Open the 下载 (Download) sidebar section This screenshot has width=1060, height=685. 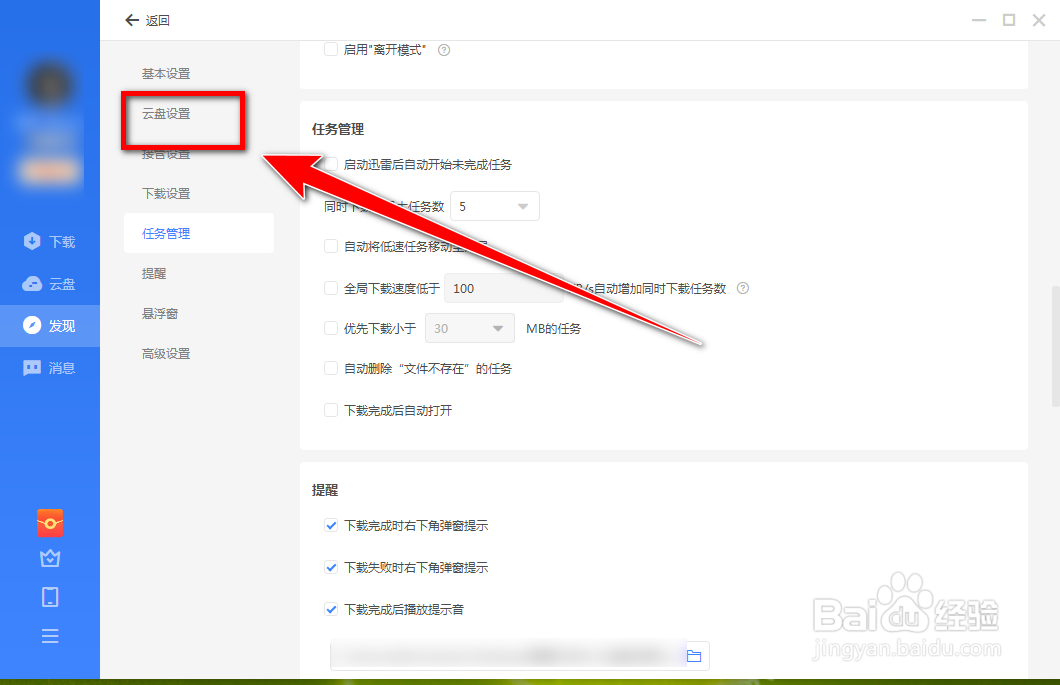click(x=50, y=241)
